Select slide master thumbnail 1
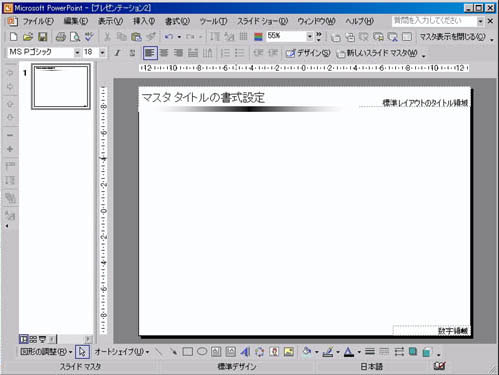Viewport: 499px width, 375px height. coord(61,86)
